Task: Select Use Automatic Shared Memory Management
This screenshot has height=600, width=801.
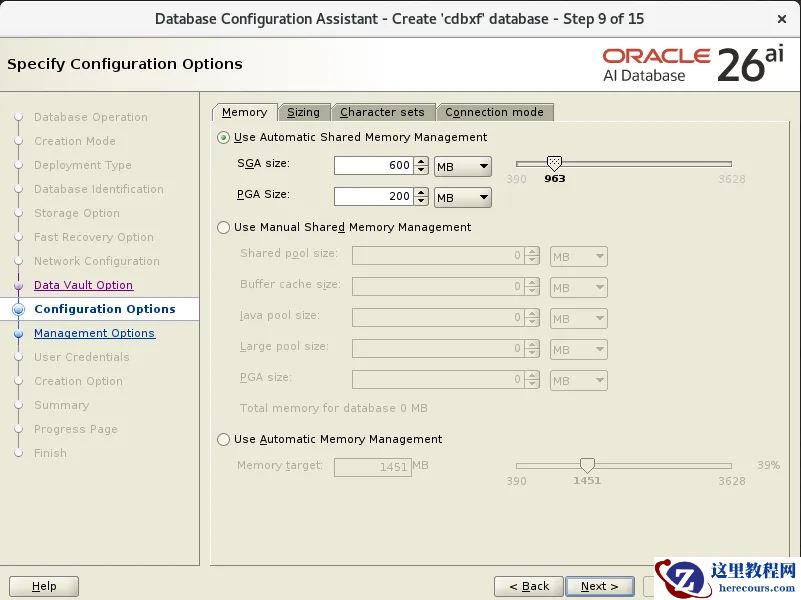Action: click(x=223, y=137)
